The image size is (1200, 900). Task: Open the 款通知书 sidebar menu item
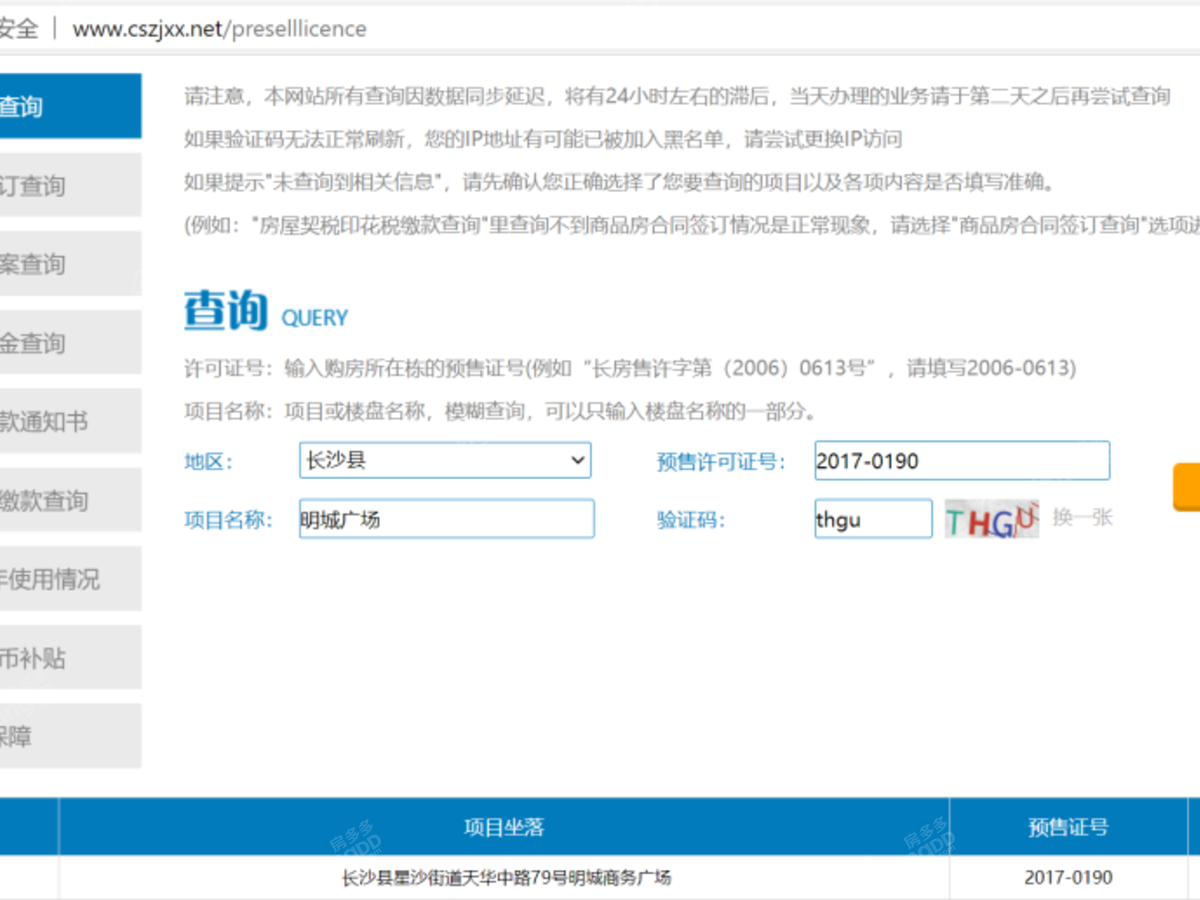tap(70, 421)
